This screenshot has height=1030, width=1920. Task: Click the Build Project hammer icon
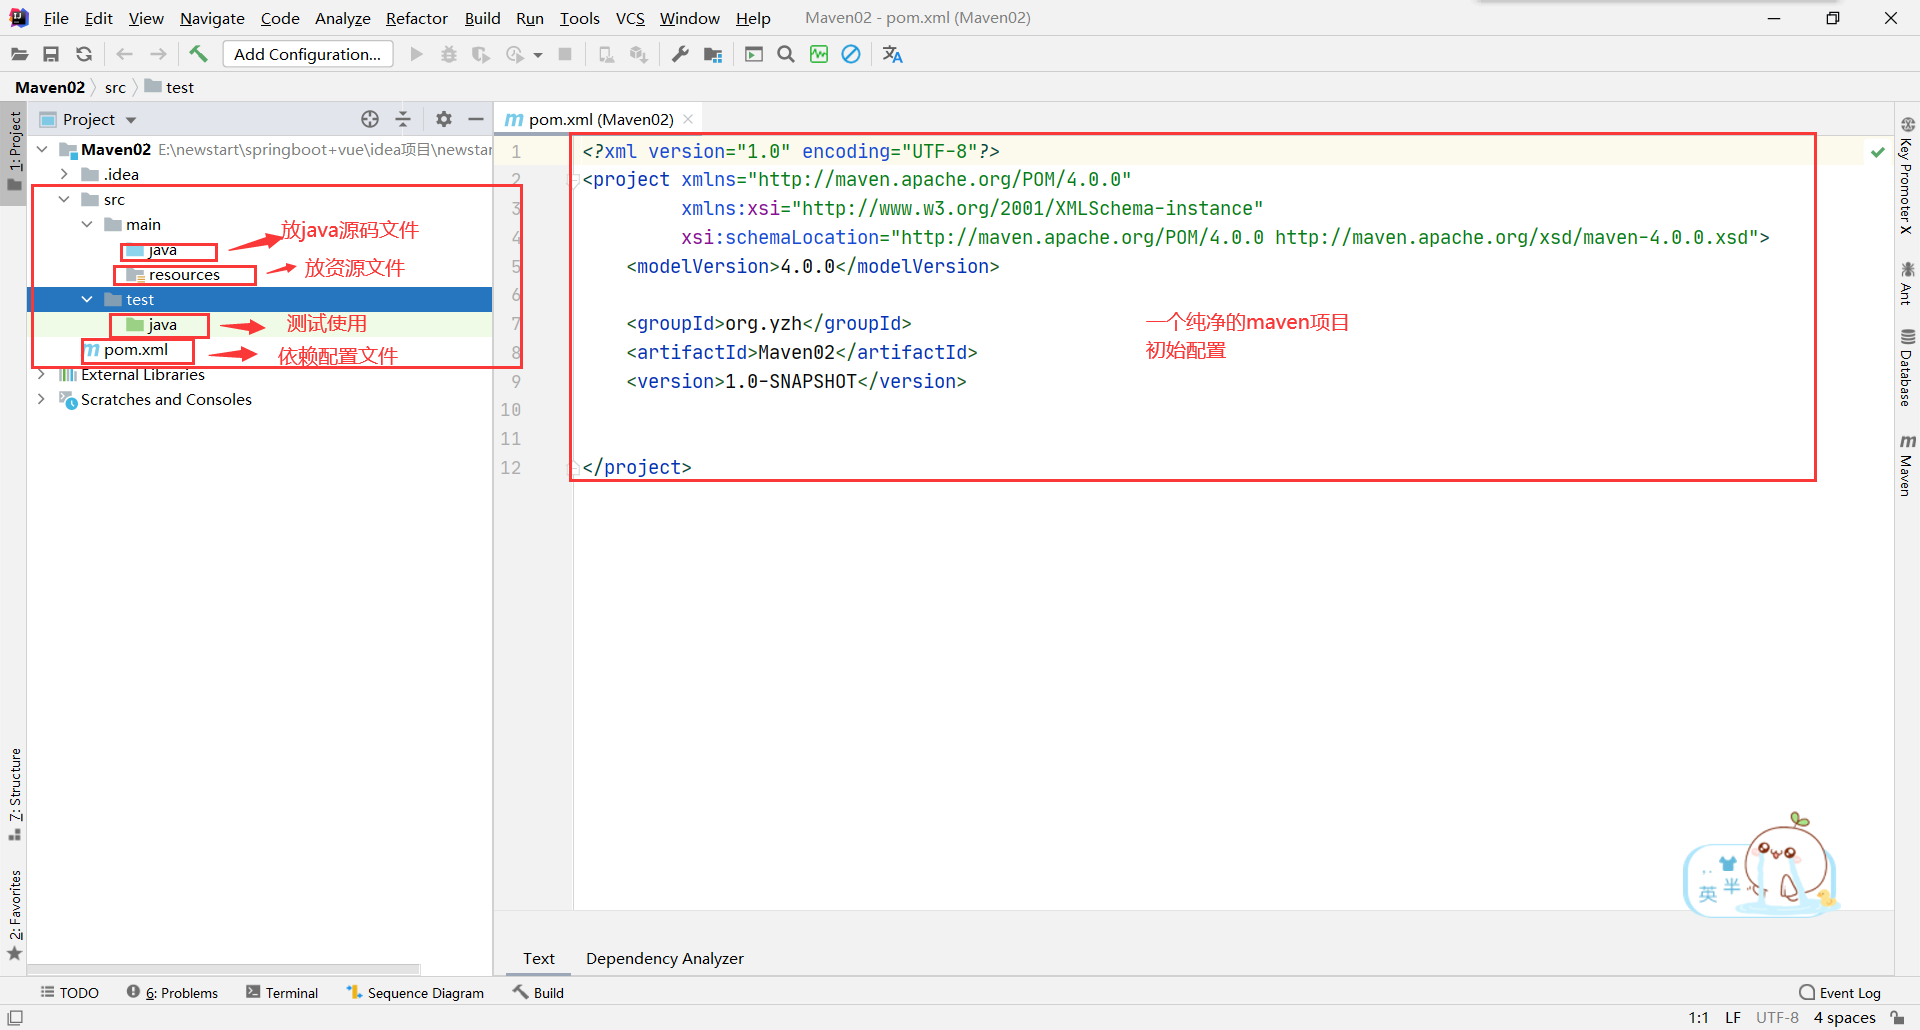point(198,54)
